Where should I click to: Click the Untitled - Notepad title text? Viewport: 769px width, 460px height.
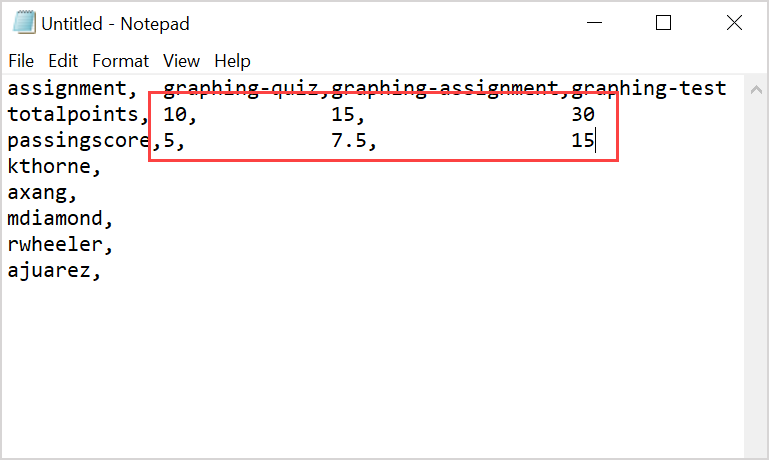(x=115, y=23)
